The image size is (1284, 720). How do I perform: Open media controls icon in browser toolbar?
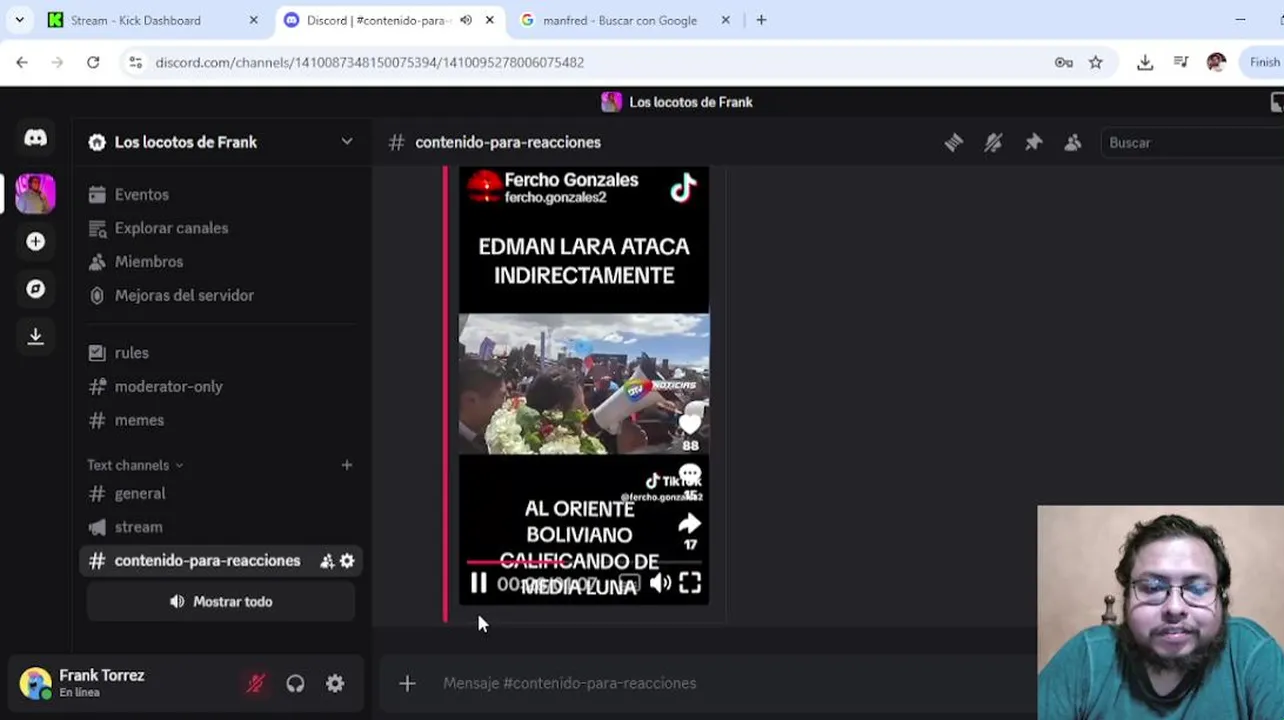tap(1181, 62)
